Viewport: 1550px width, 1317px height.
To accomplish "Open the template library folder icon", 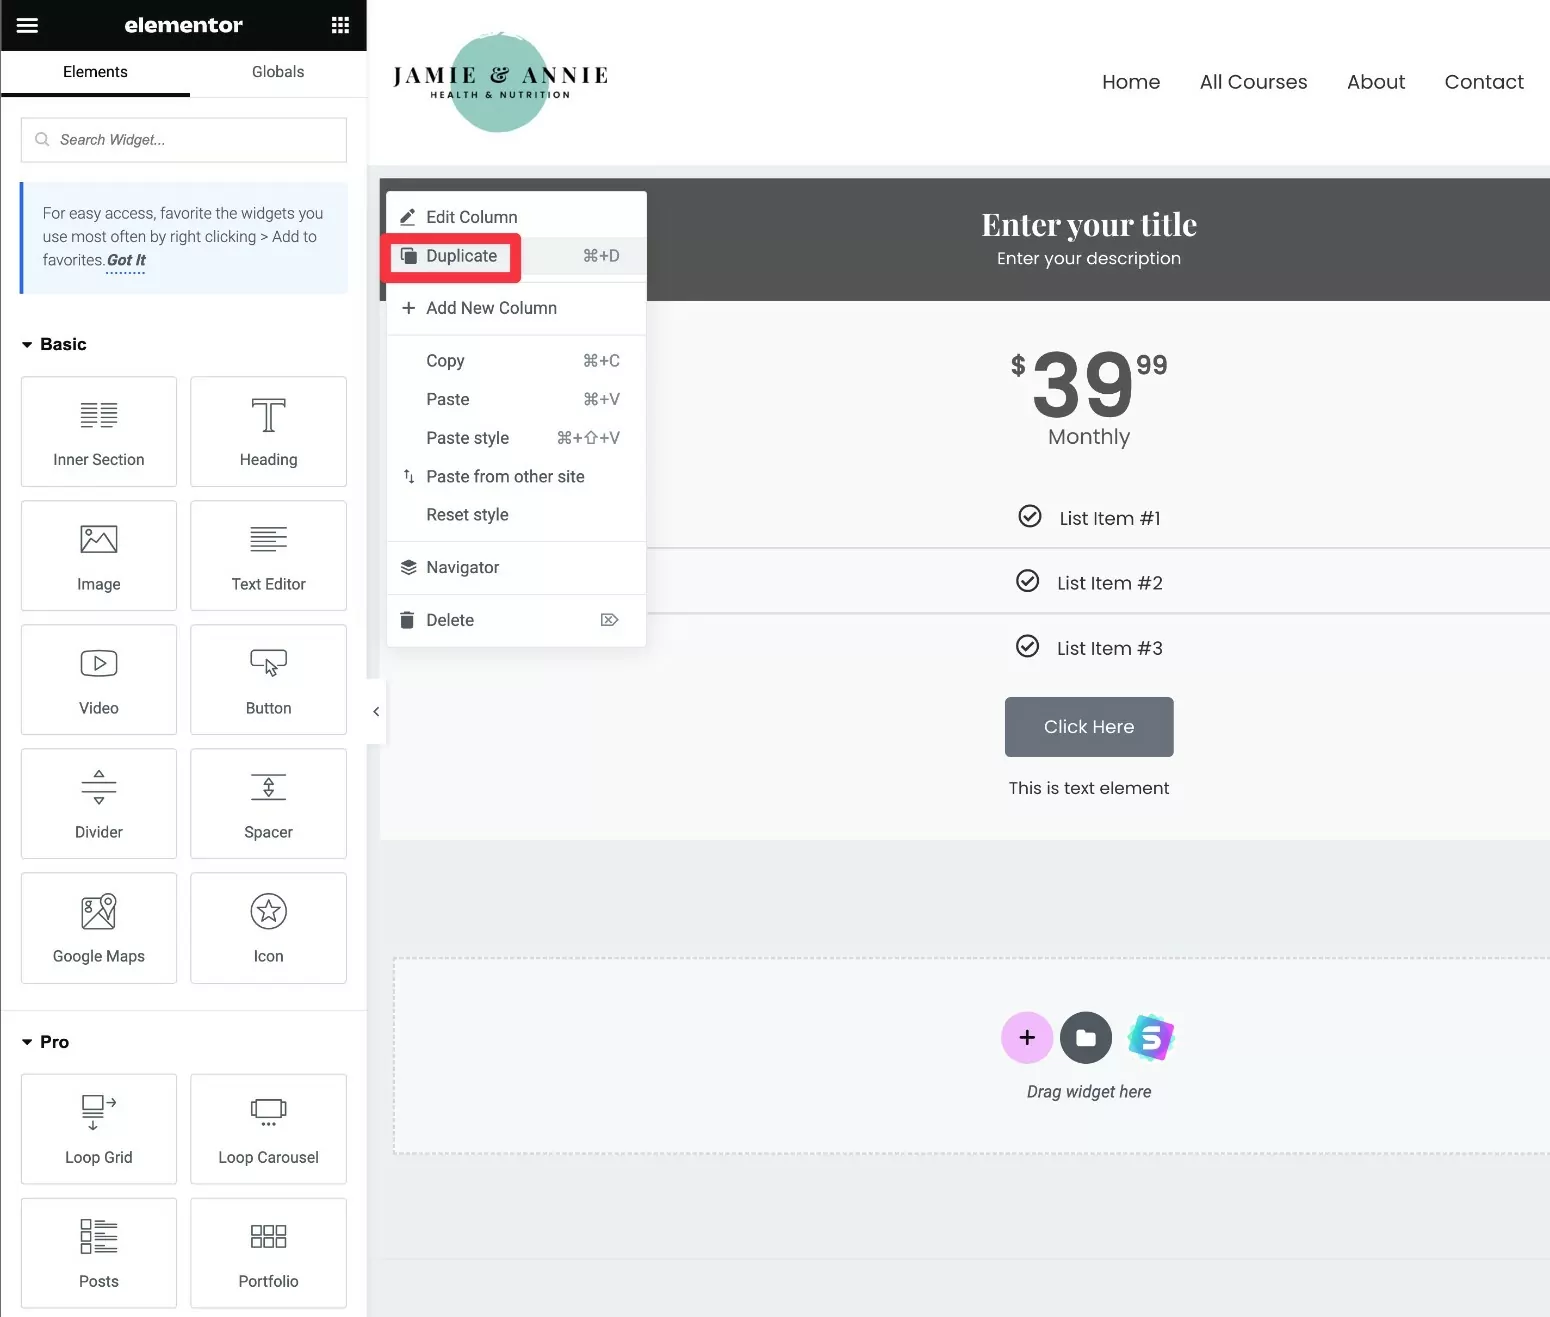I will (x=1085, y=1038).
